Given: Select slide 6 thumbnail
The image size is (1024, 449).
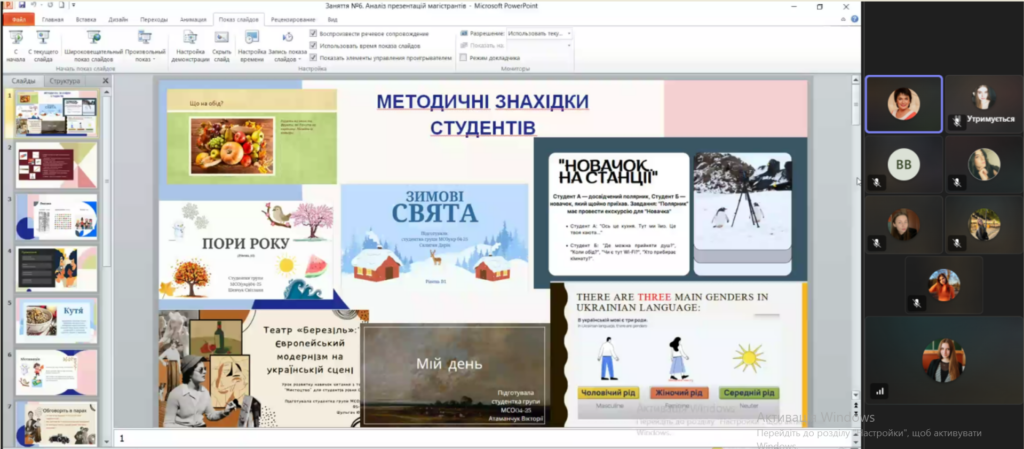Looking at the screenshot, I should point(57,373).
